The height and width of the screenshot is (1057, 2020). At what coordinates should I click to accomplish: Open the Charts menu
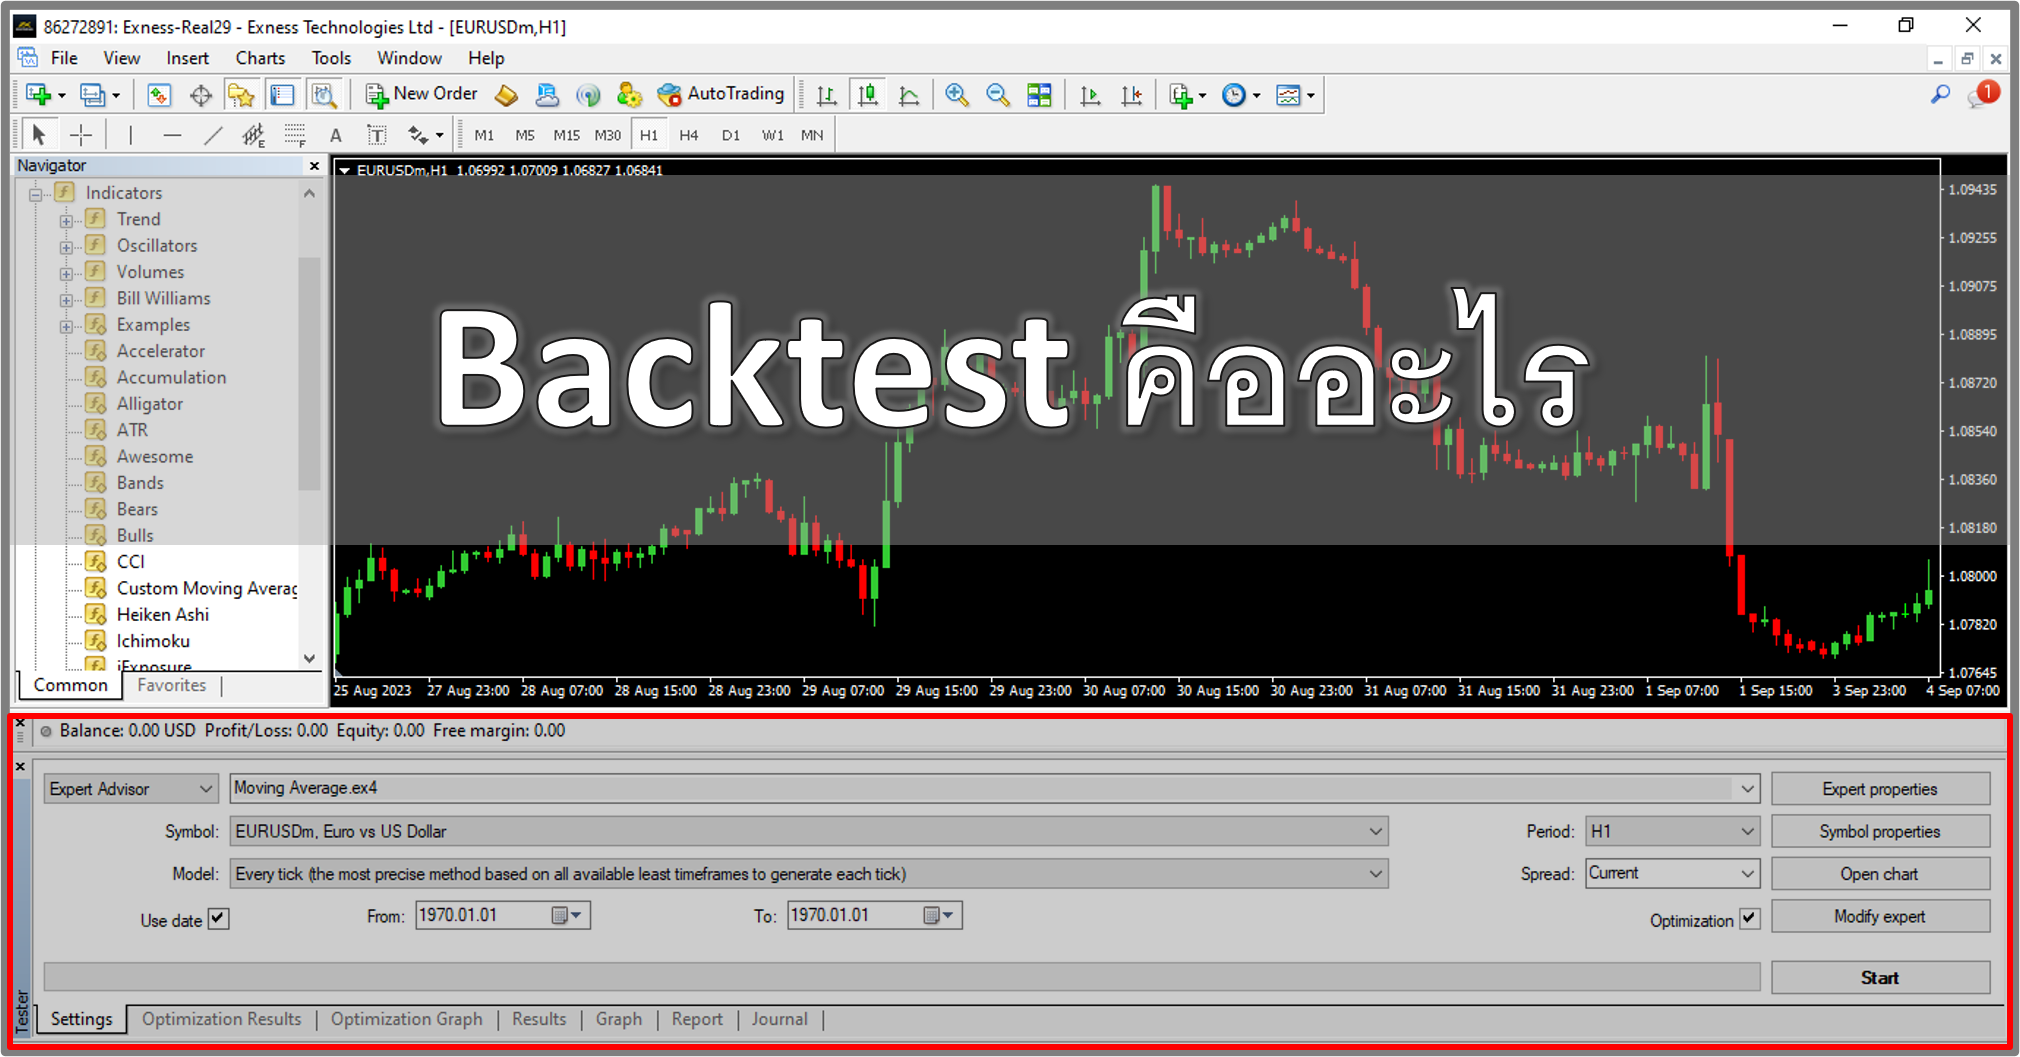point(260,58)
